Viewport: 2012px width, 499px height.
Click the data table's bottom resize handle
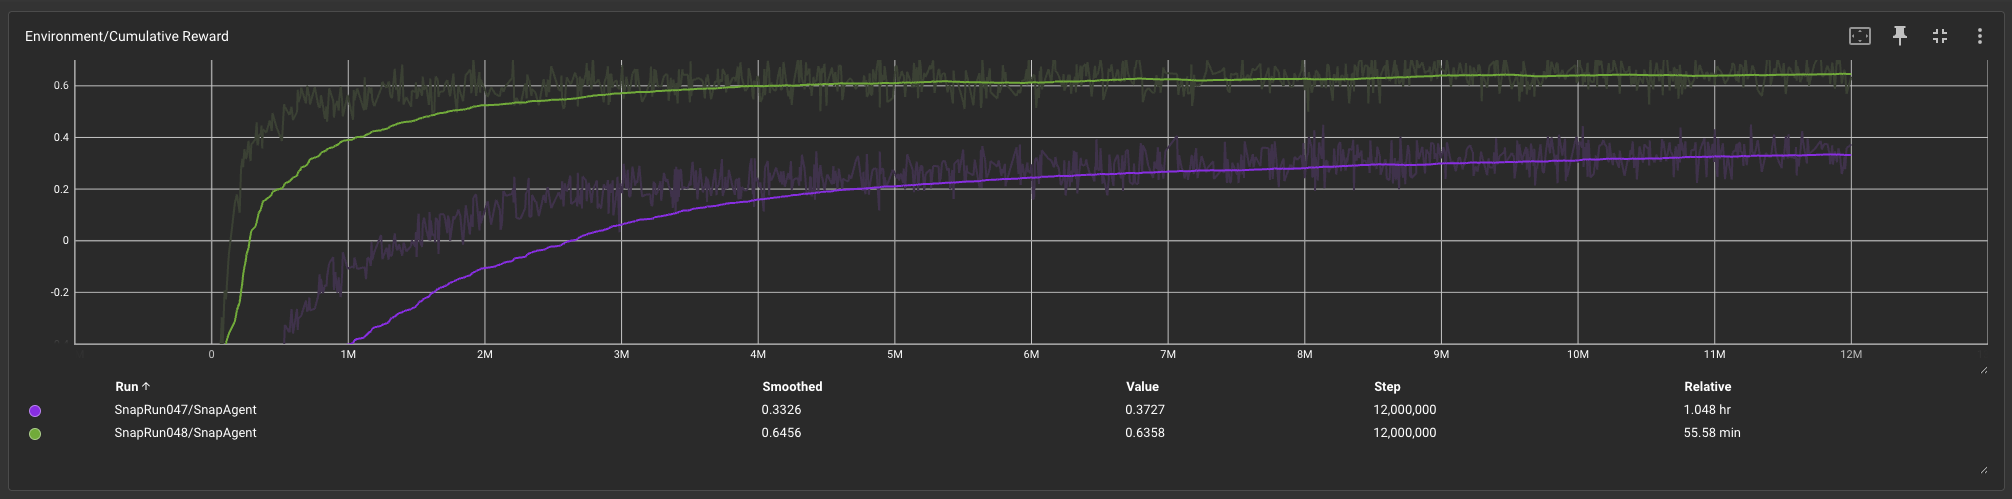click(1984, 469)
